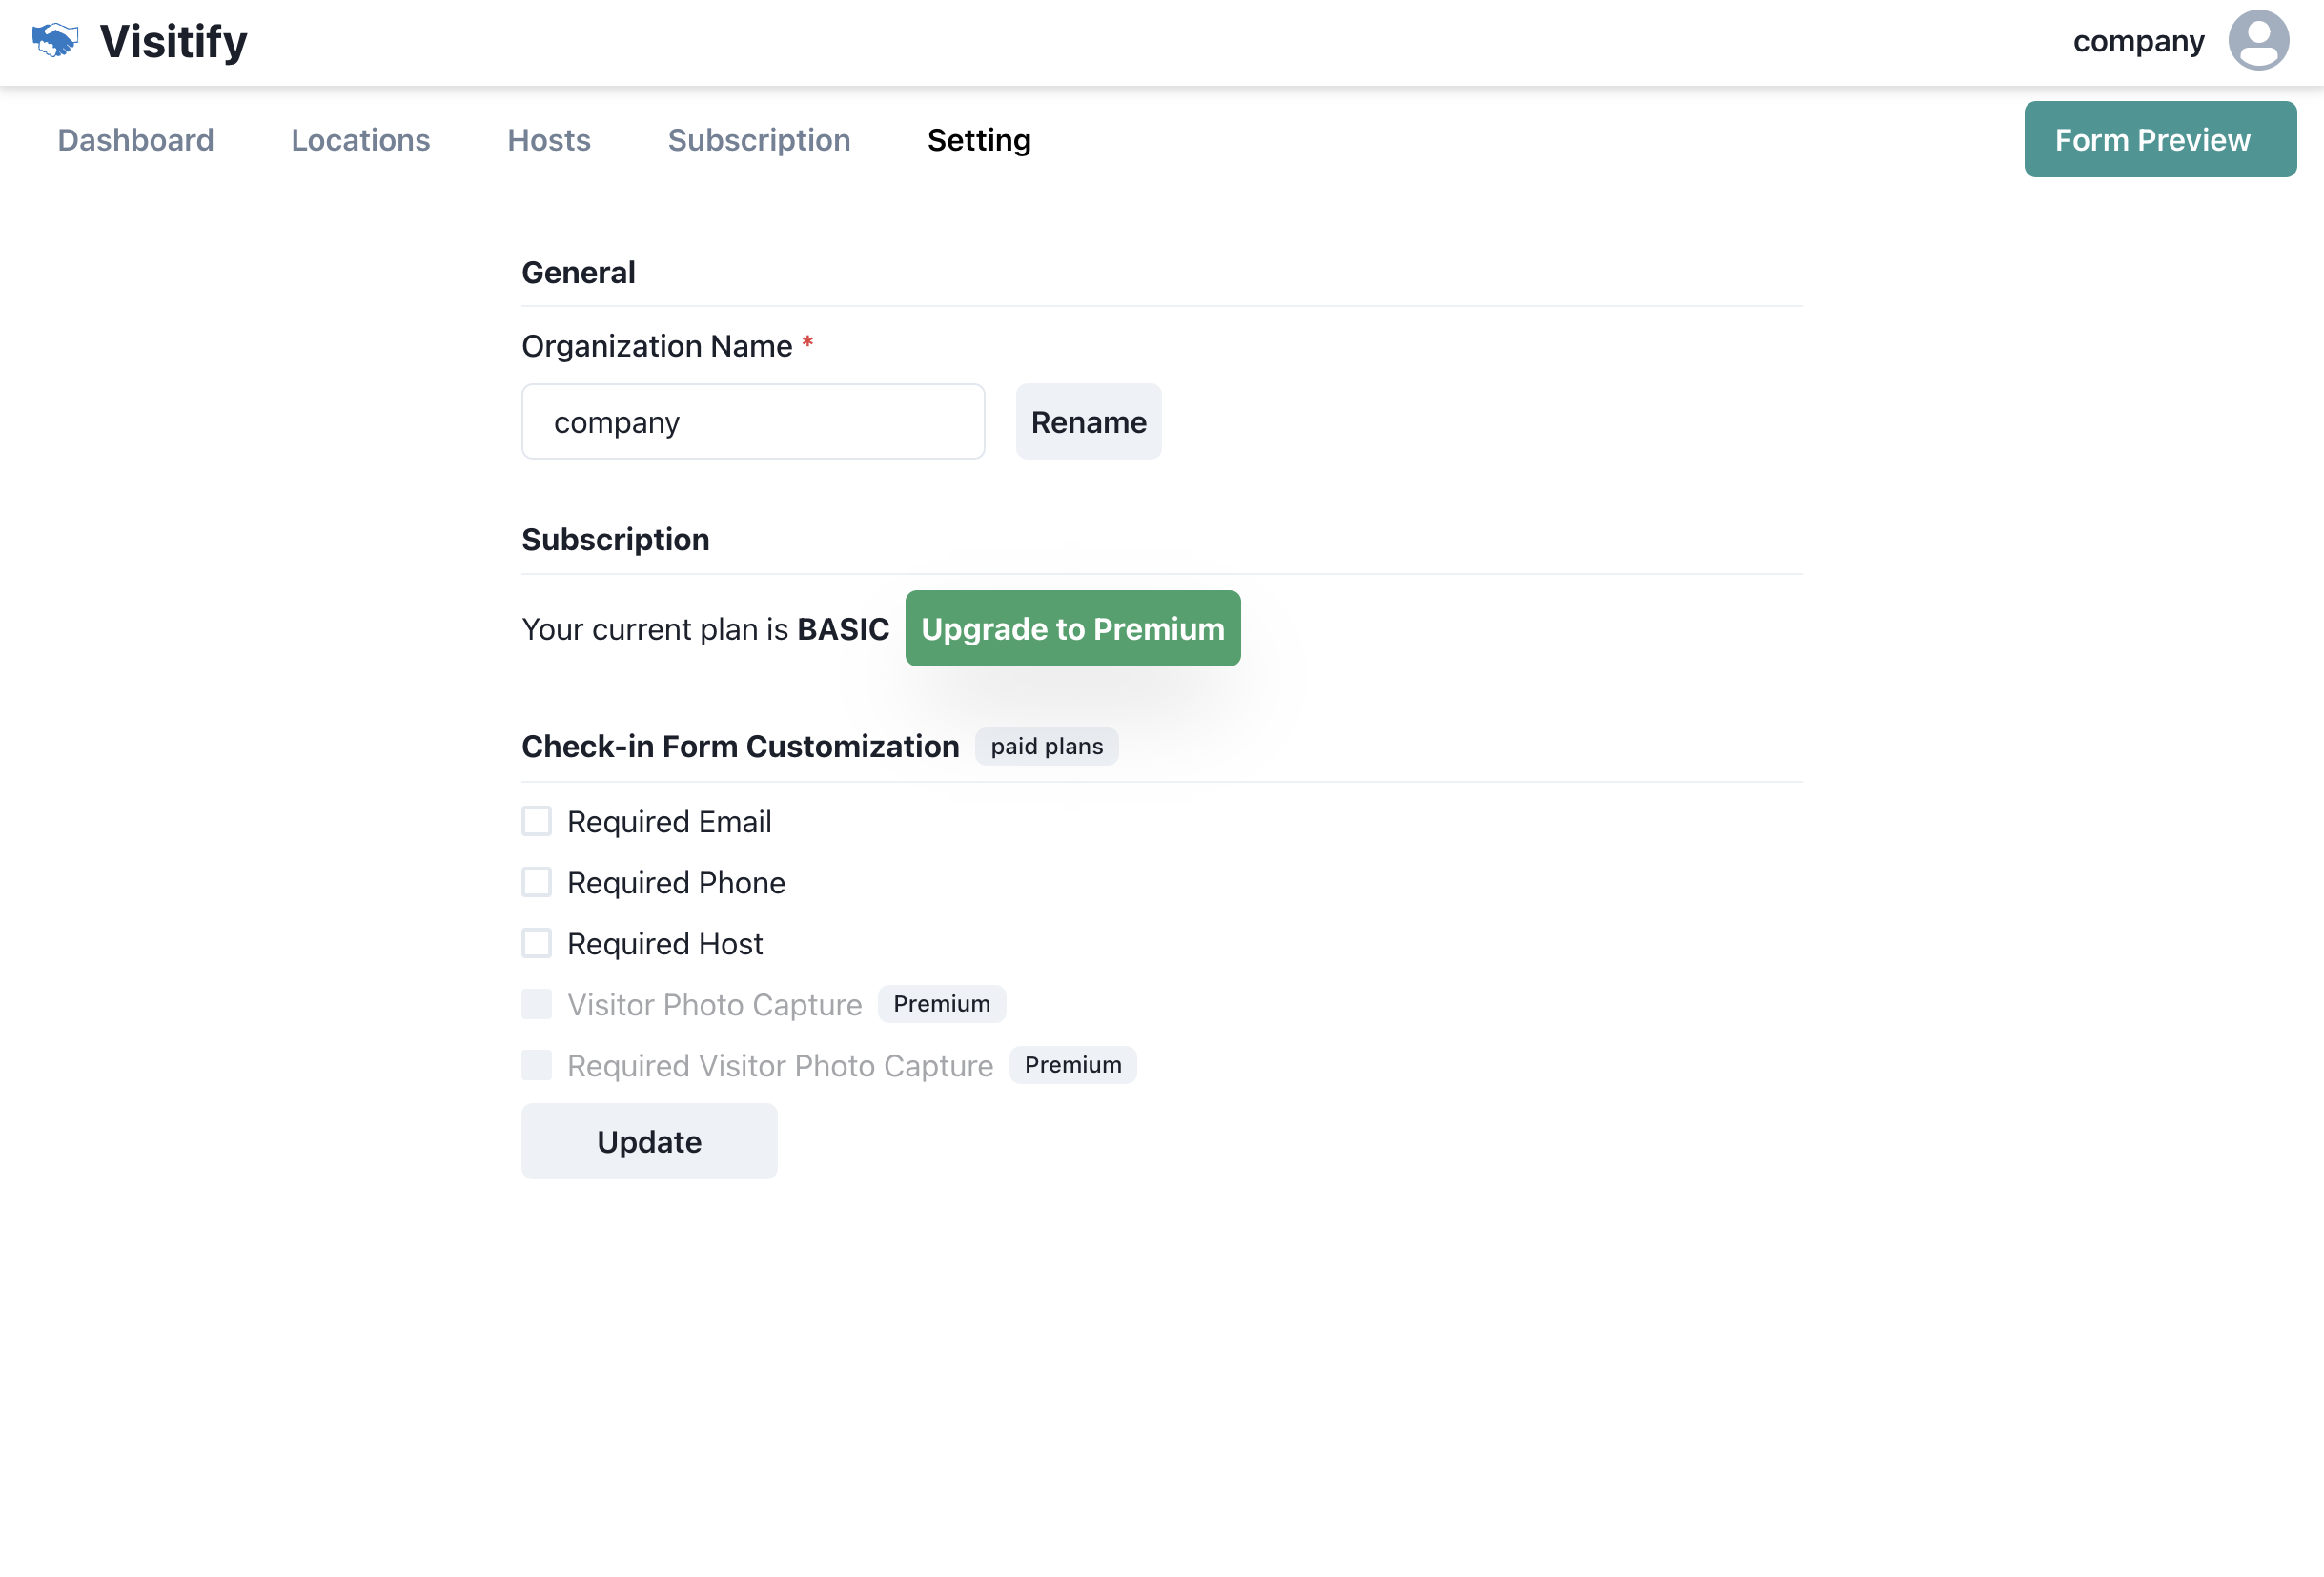Viewport: 2324px width, 1577px height.
Task: Click the Rename button
Action: click(1089, 422)
